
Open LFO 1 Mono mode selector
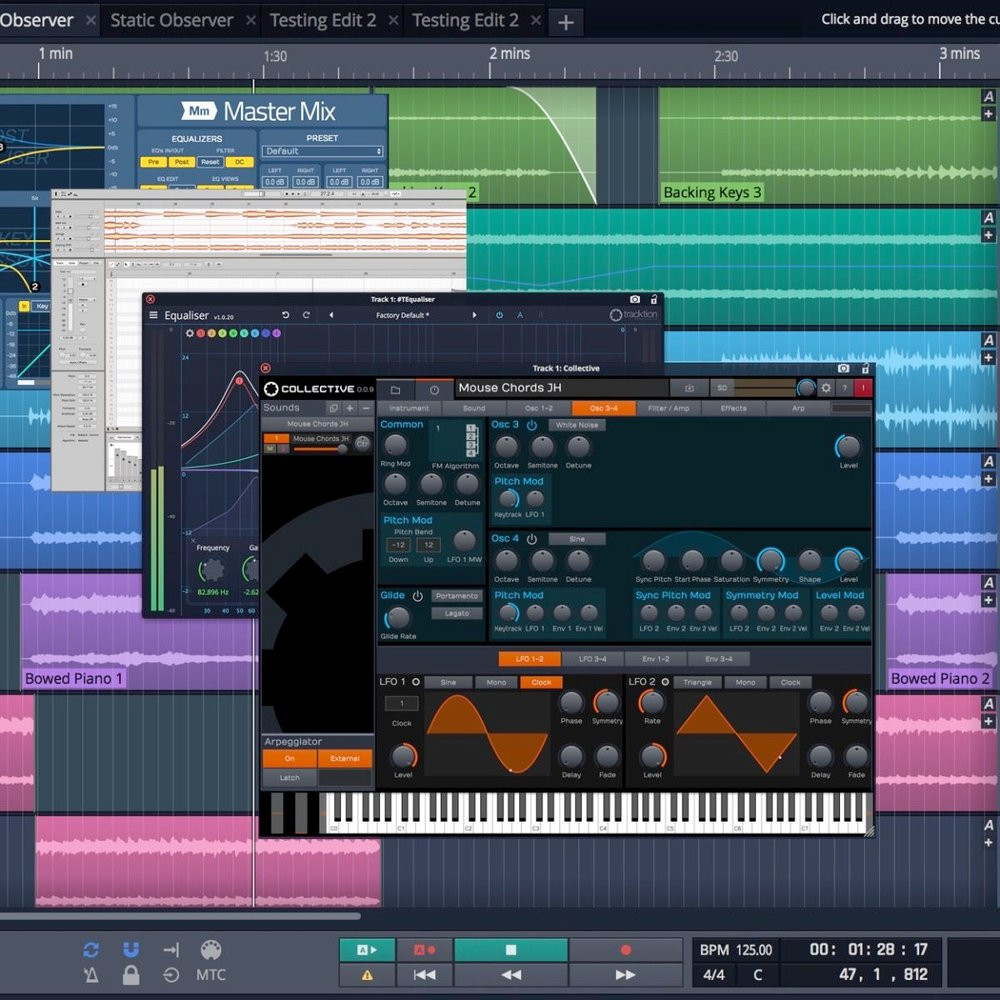click(496, 682)
